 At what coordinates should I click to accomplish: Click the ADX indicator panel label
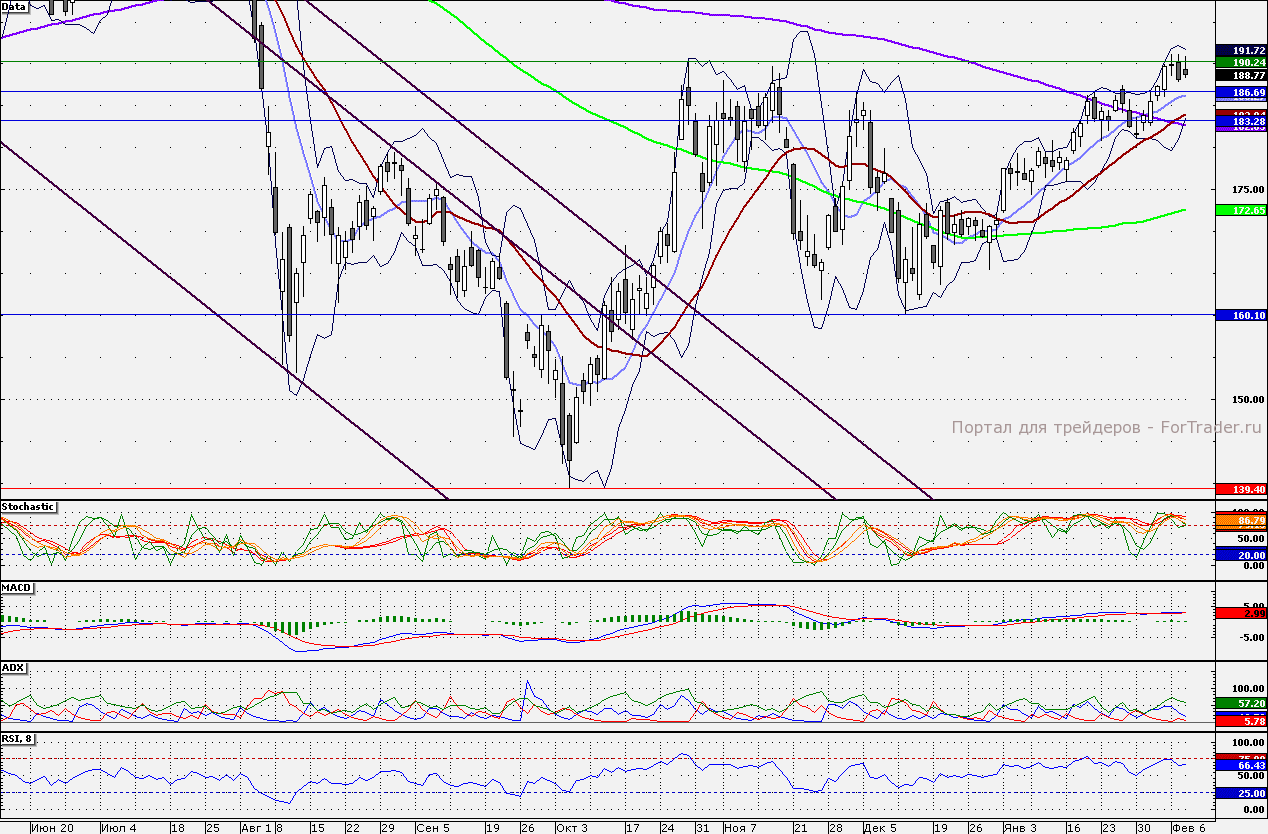13,667
